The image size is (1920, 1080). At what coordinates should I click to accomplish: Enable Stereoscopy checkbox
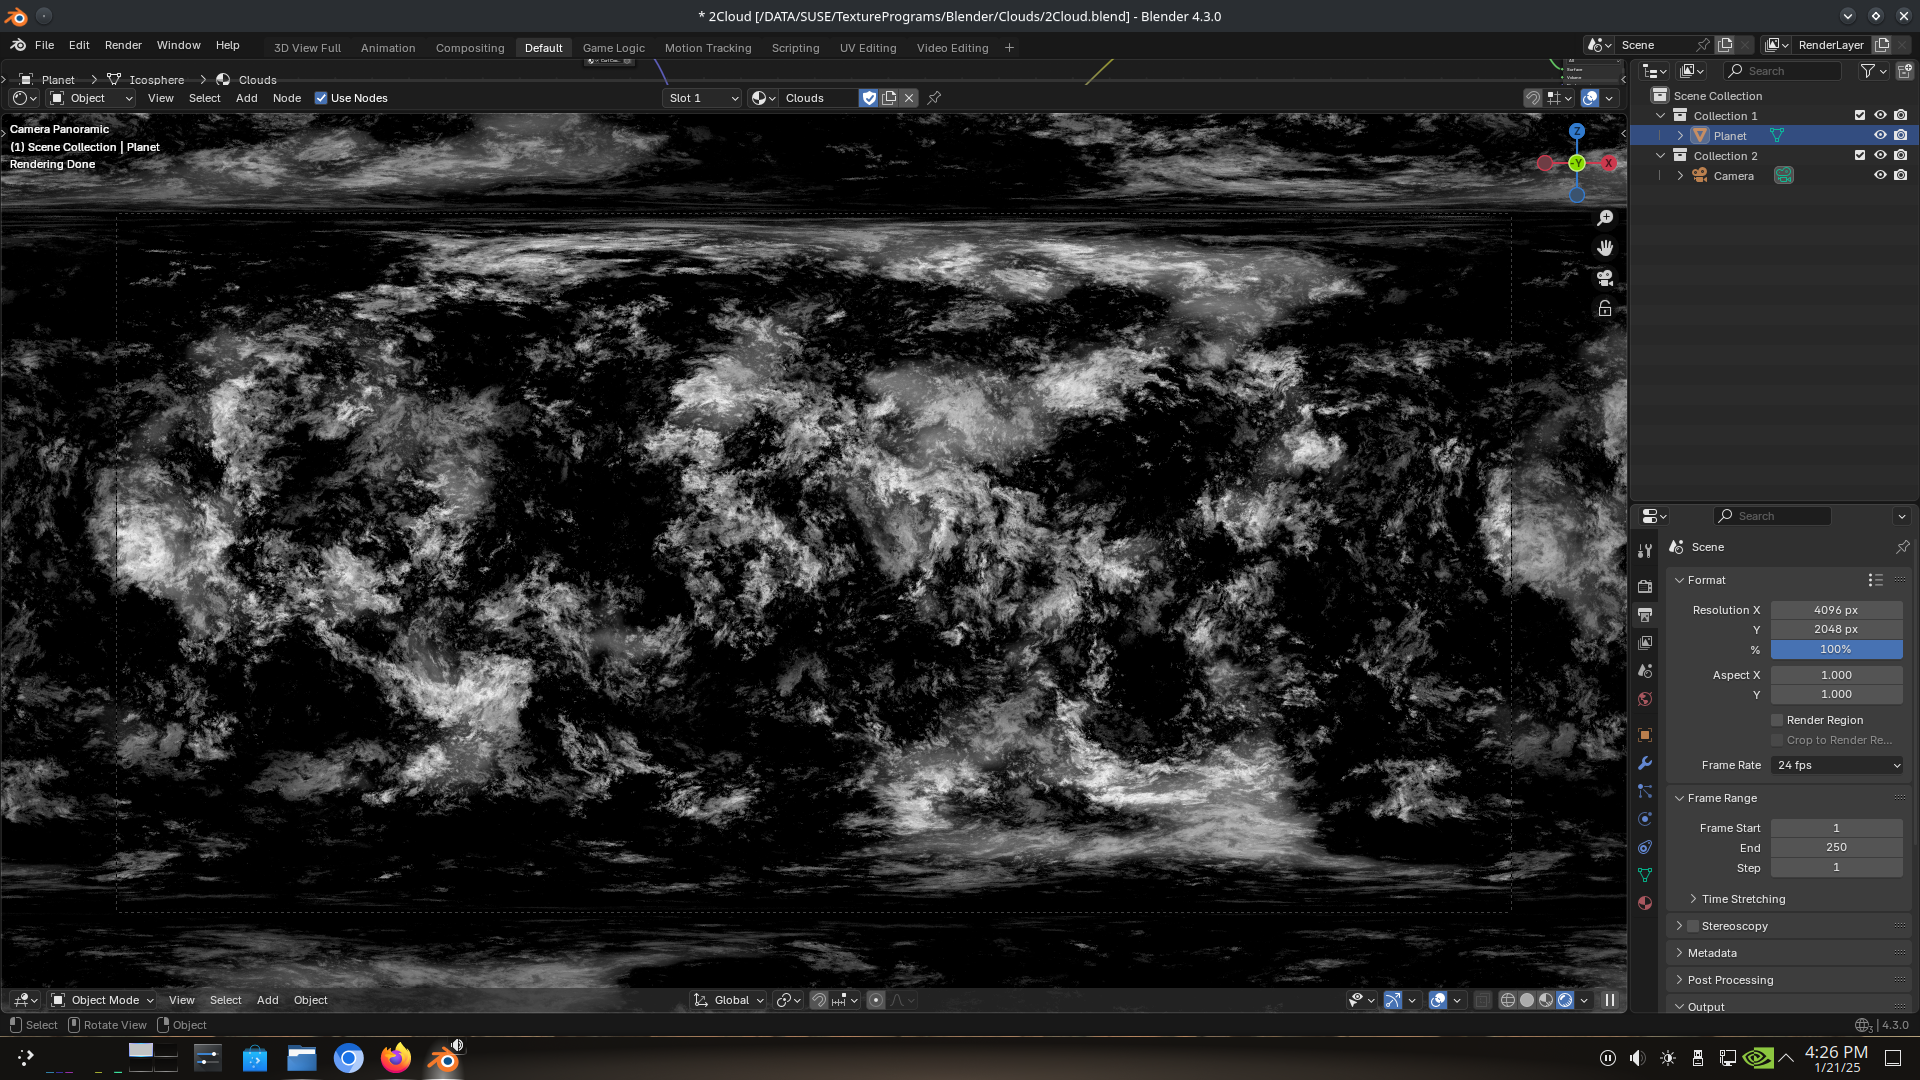(x=1693, y=926)
